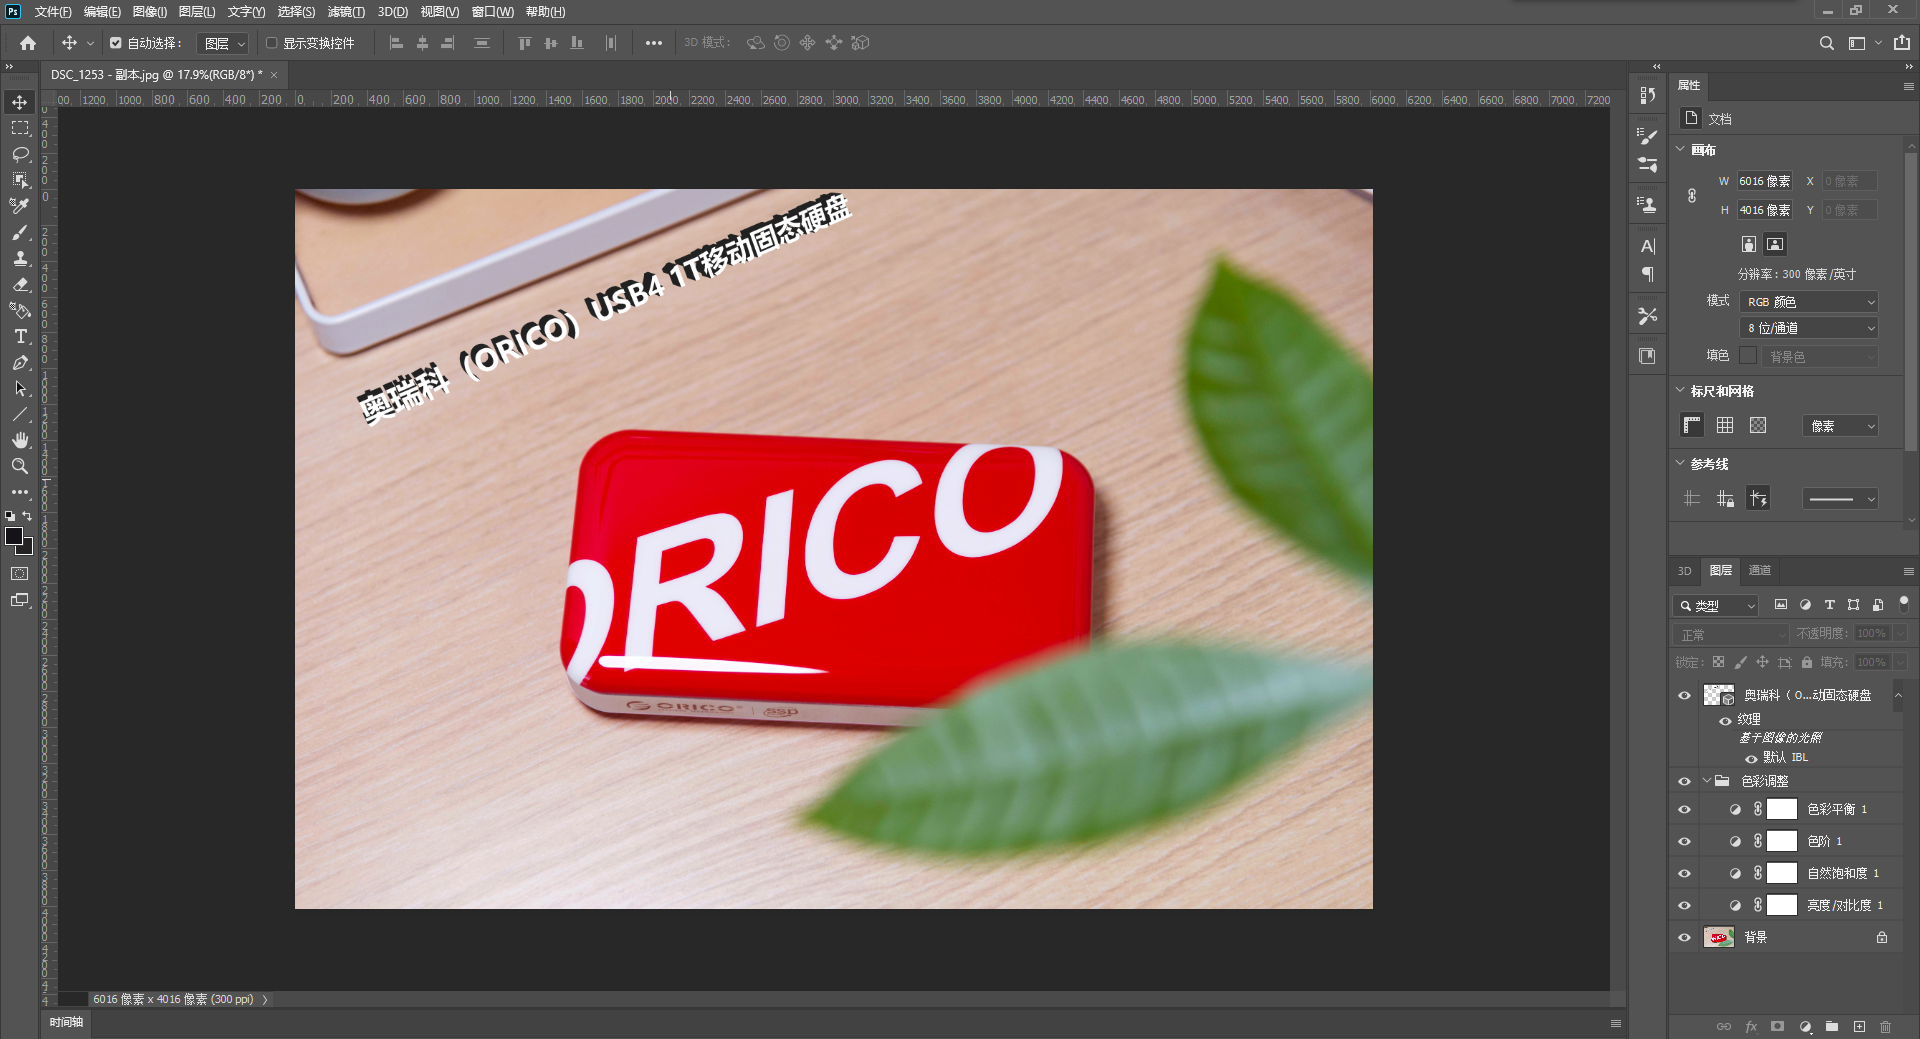1920x1039 pixels.
Task: Select the Move tool
Action: [x=20, y=102]
